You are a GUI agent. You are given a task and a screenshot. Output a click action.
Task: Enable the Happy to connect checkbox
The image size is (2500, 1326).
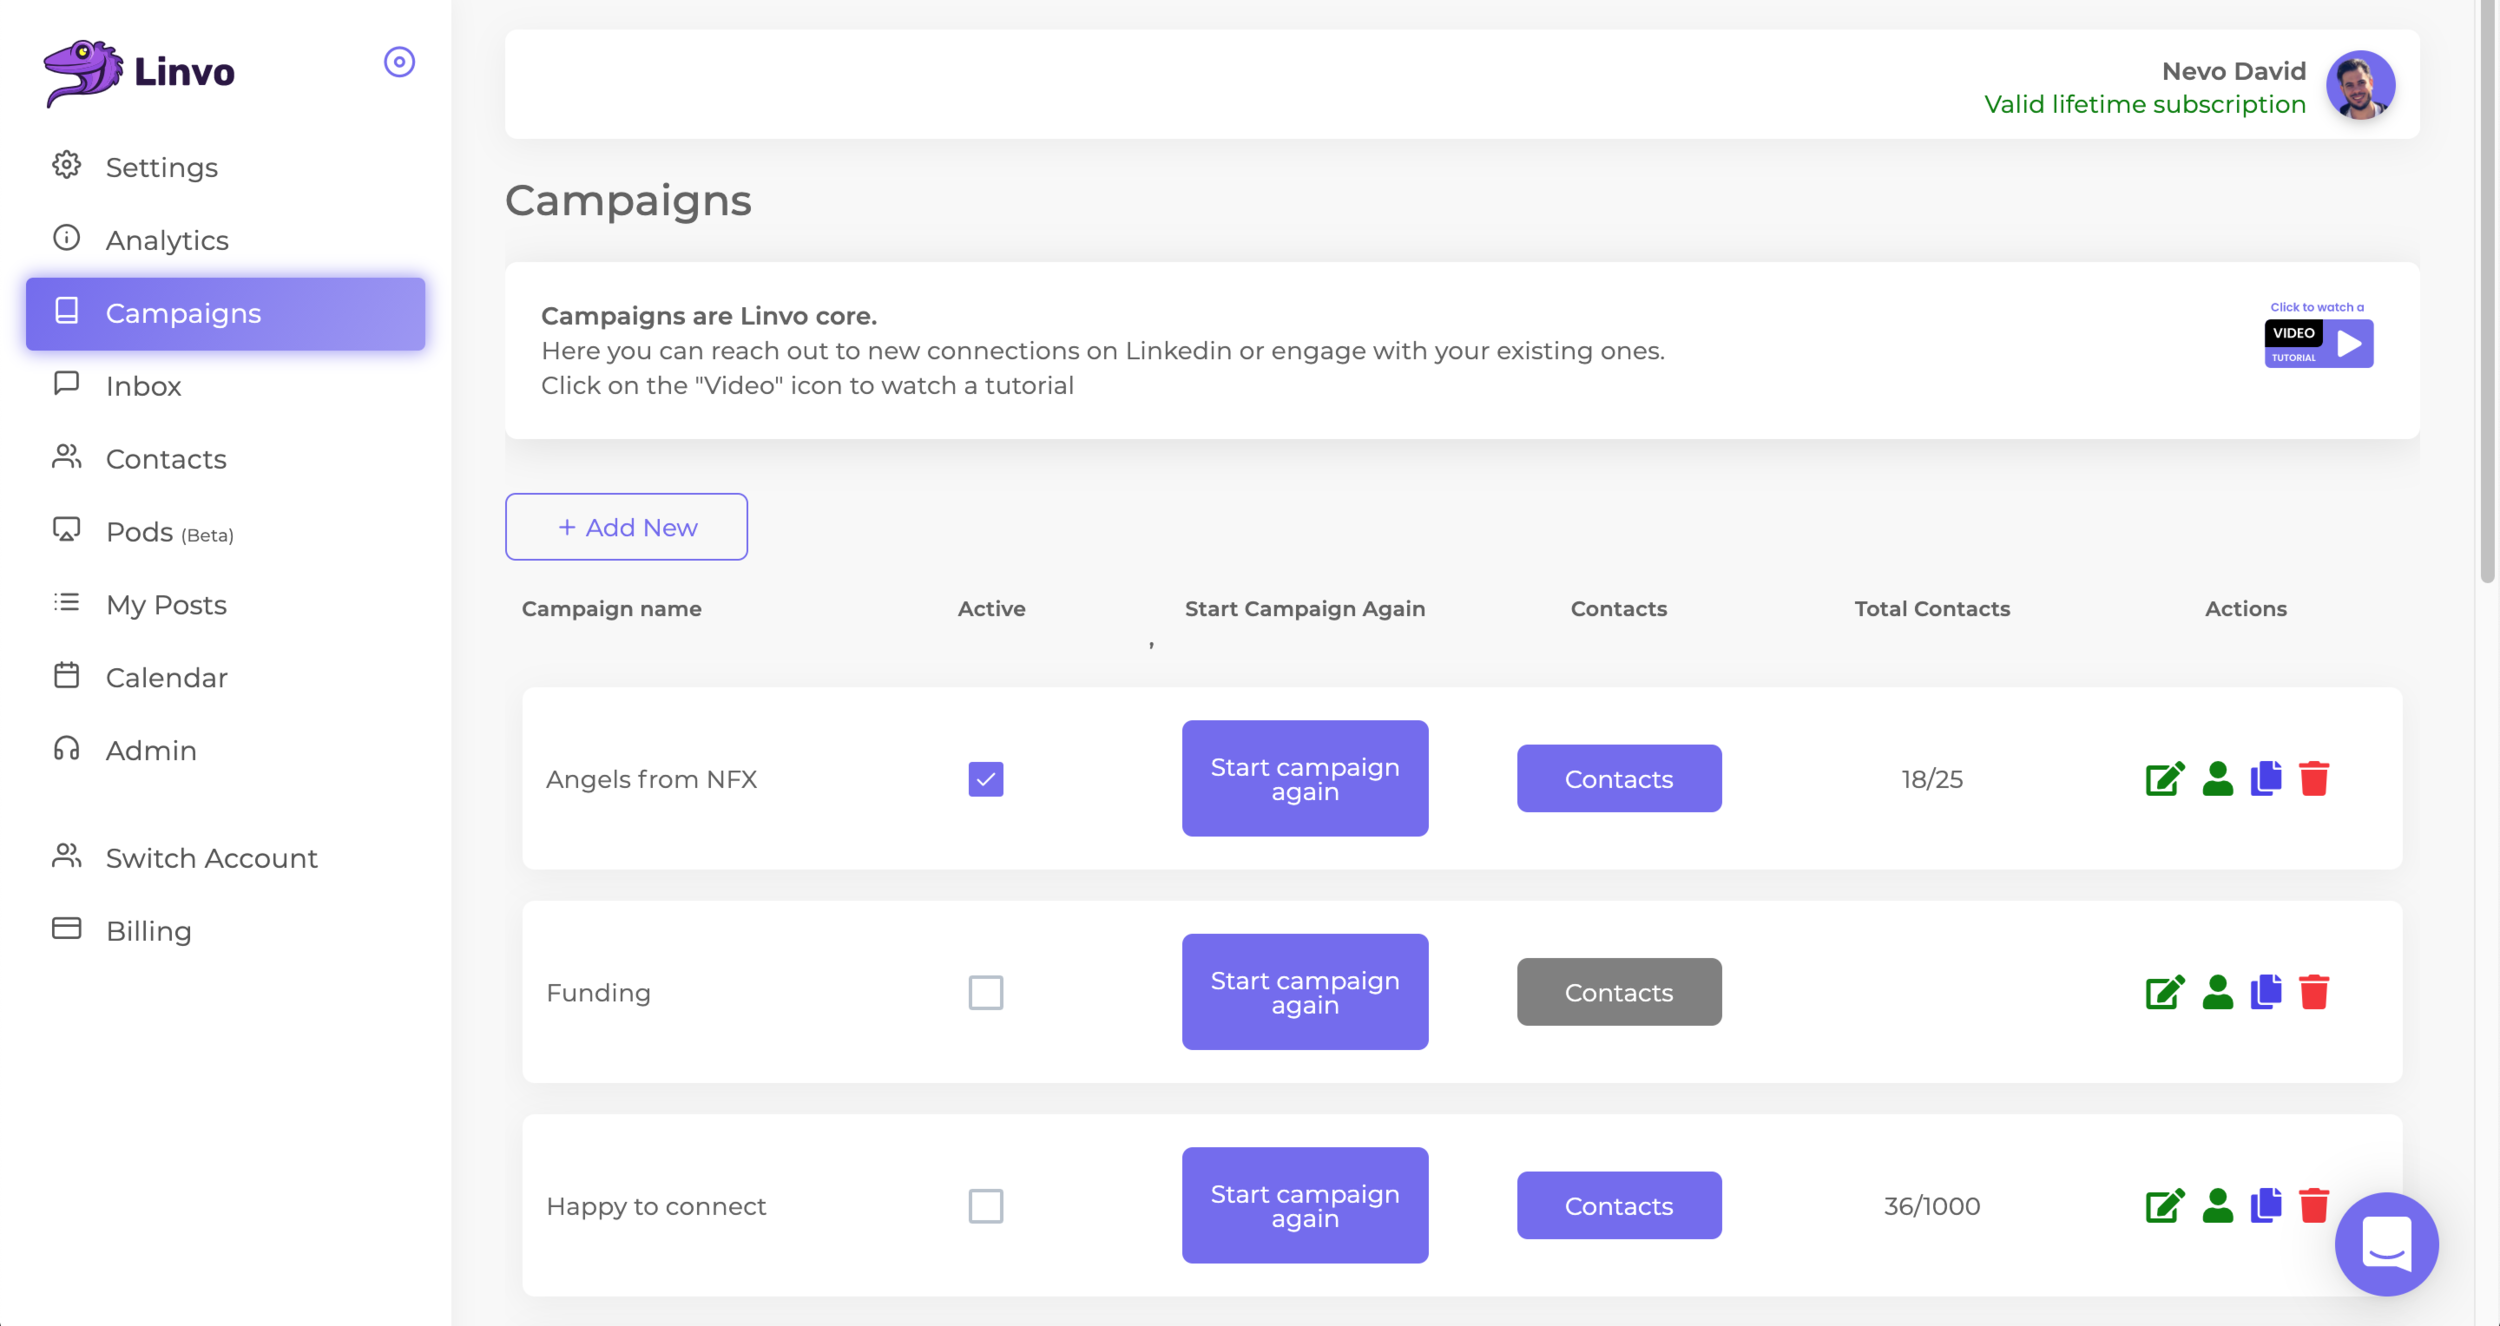point(985,1205)
